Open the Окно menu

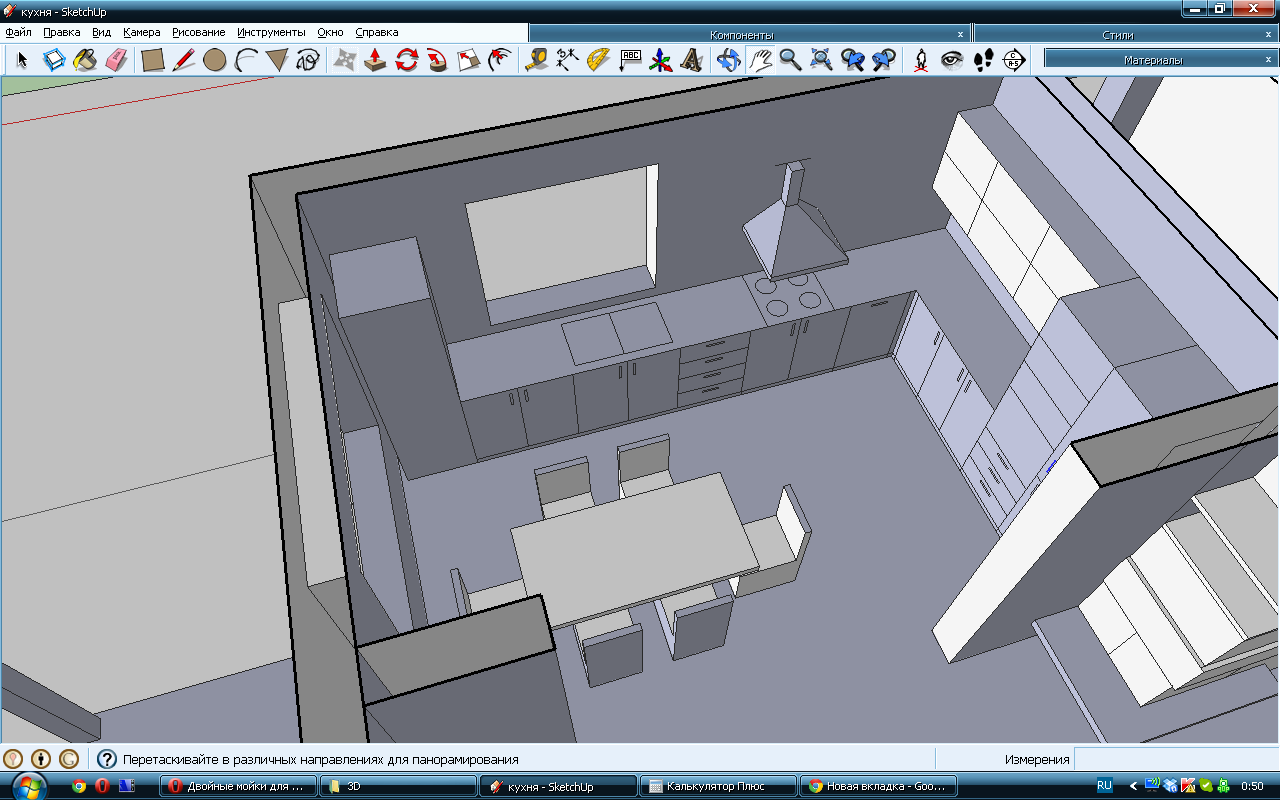pyautogui.click(x=331, y=32)
